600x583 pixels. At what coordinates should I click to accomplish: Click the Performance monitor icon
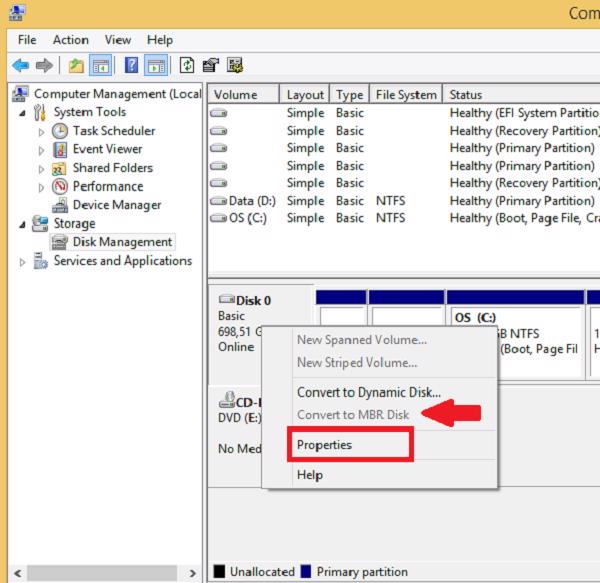coord(60,186)
